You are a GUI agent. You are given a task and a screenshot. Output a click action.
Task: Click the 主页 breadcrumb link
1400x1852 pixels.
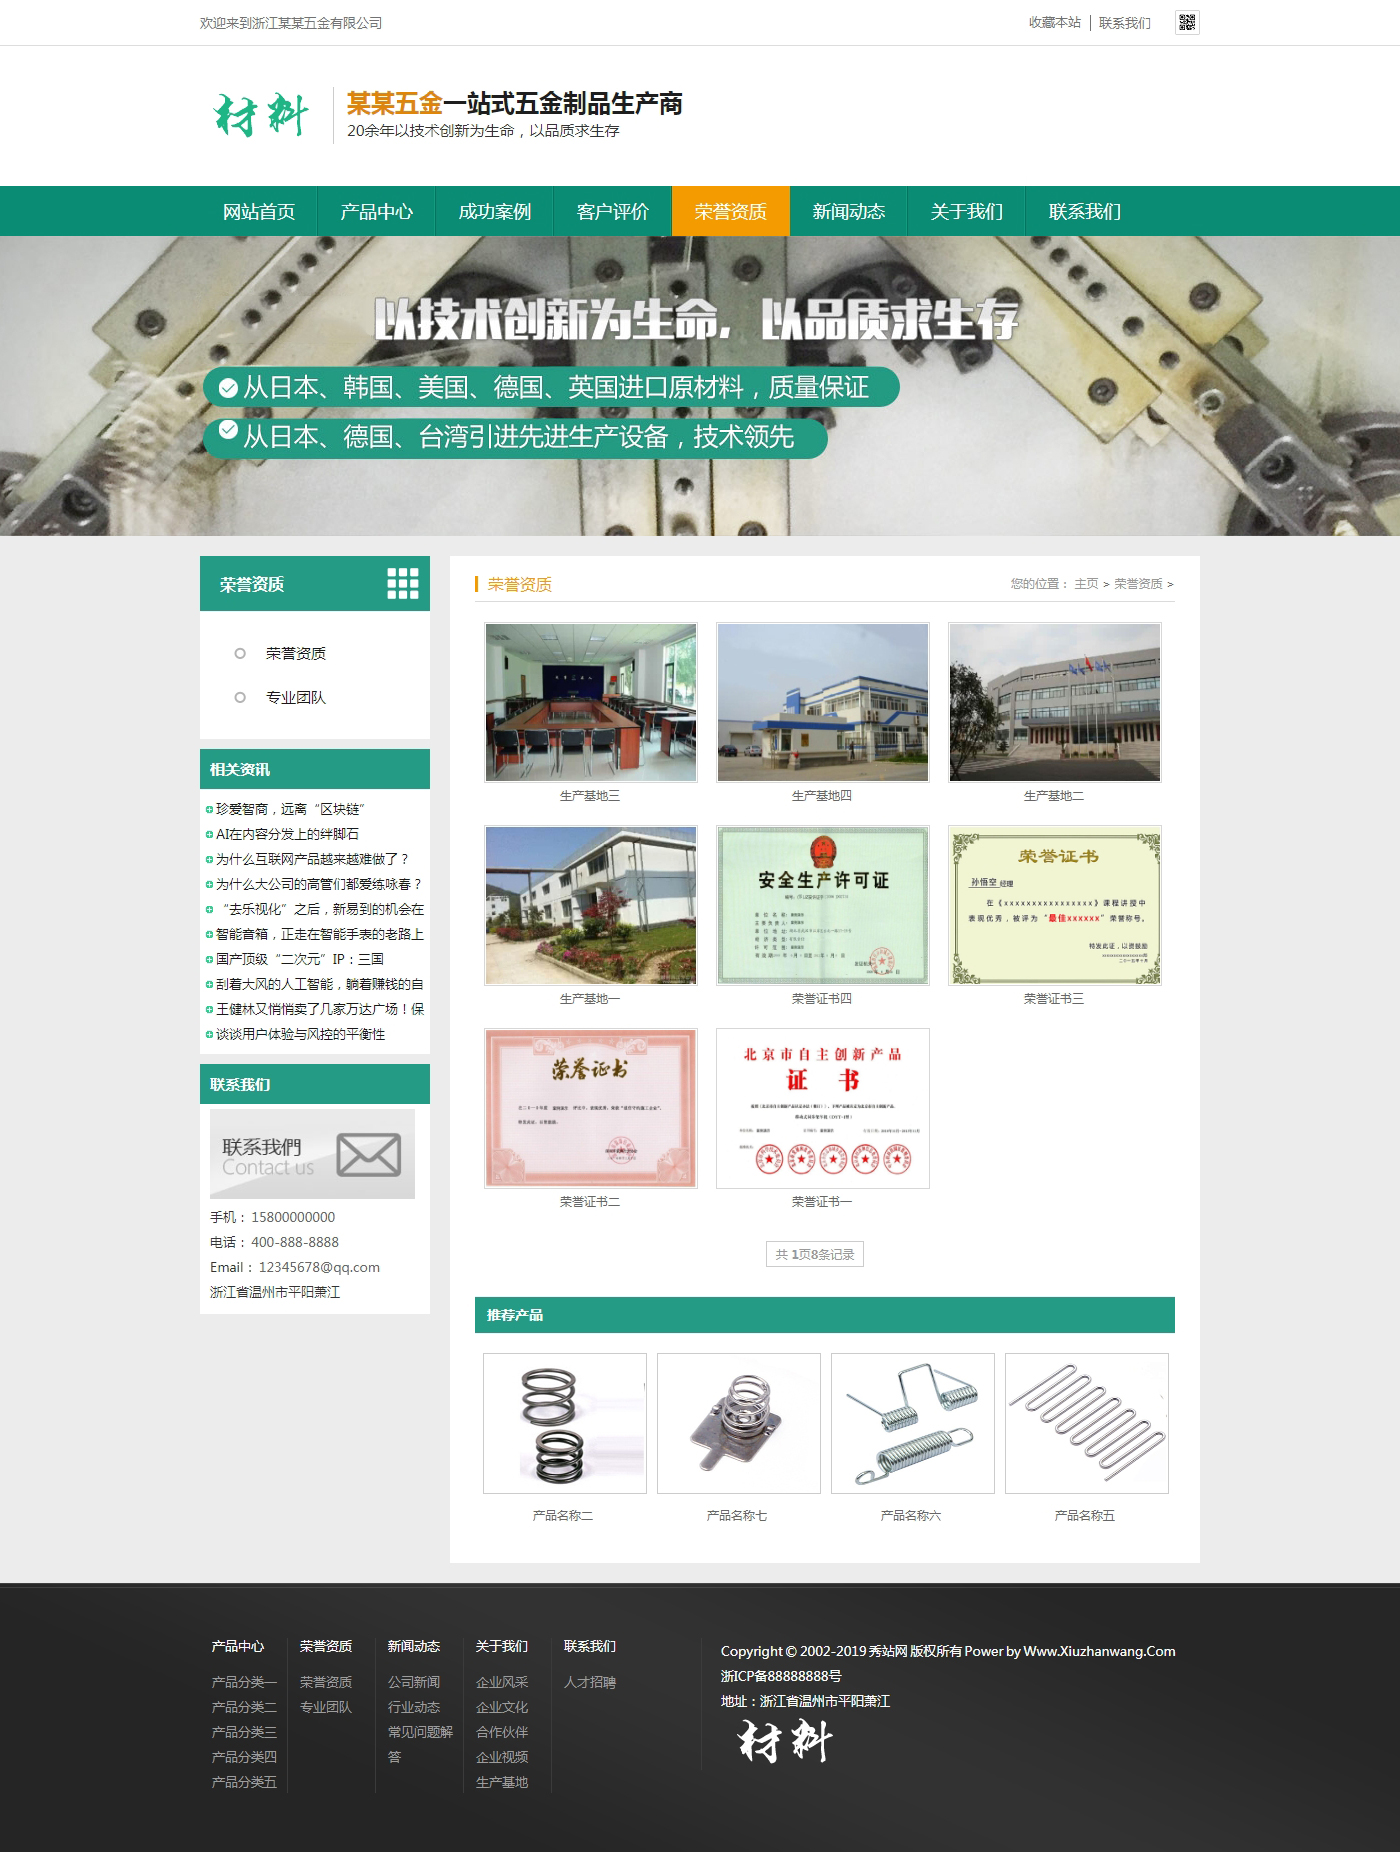[x=1086, y=584]
